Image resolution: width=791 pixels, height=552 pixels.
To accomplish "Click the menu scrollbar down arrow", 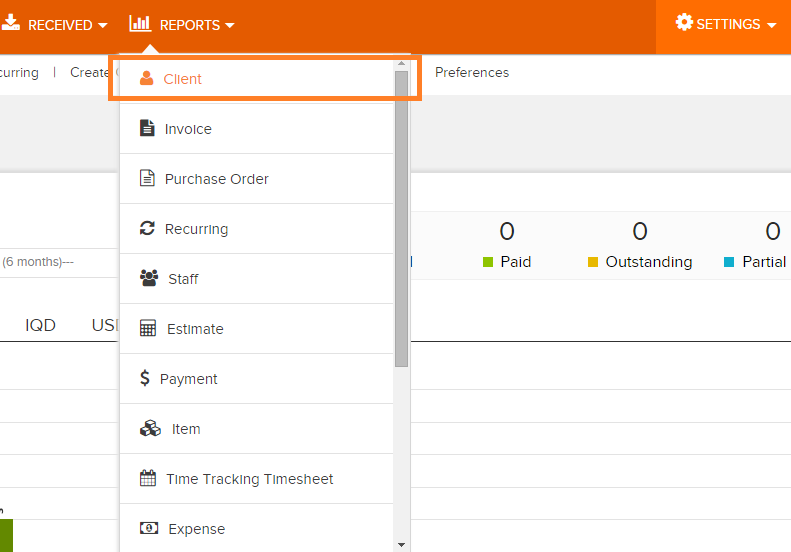I will [x=402, y=544].
